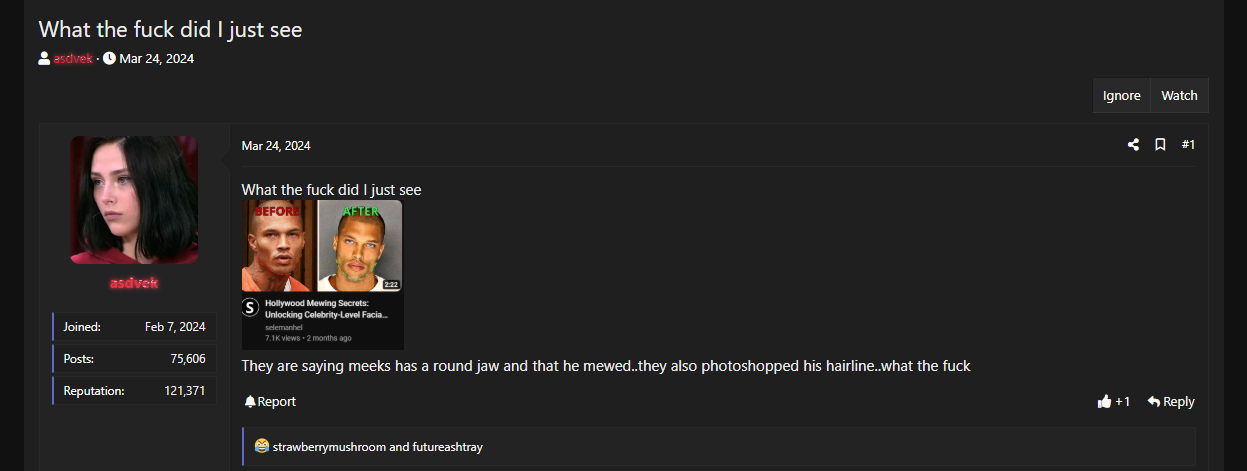Screen dimensions: 1247x471
Task: Open asdvek's avatar image
Action: [x=134, y=199]
